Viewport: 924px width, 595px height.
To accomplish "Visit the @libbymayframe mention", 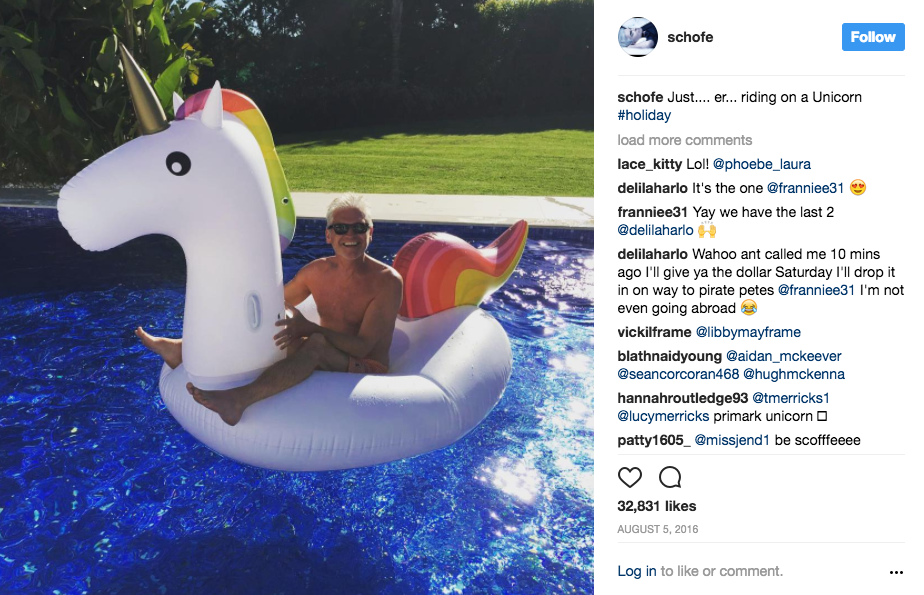I will [x=748, y=332].
